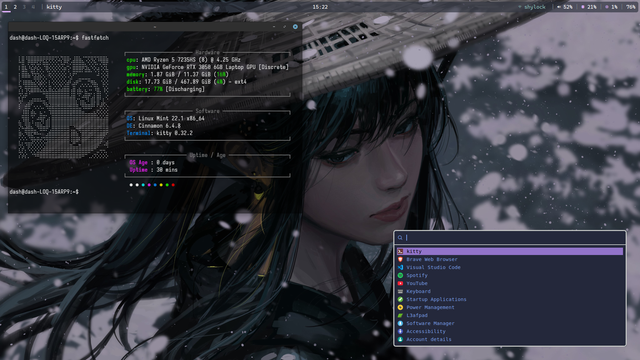640x360 pixels.
Task: Click the Uptime 38 mins line
Action: [x=153, y=170]
